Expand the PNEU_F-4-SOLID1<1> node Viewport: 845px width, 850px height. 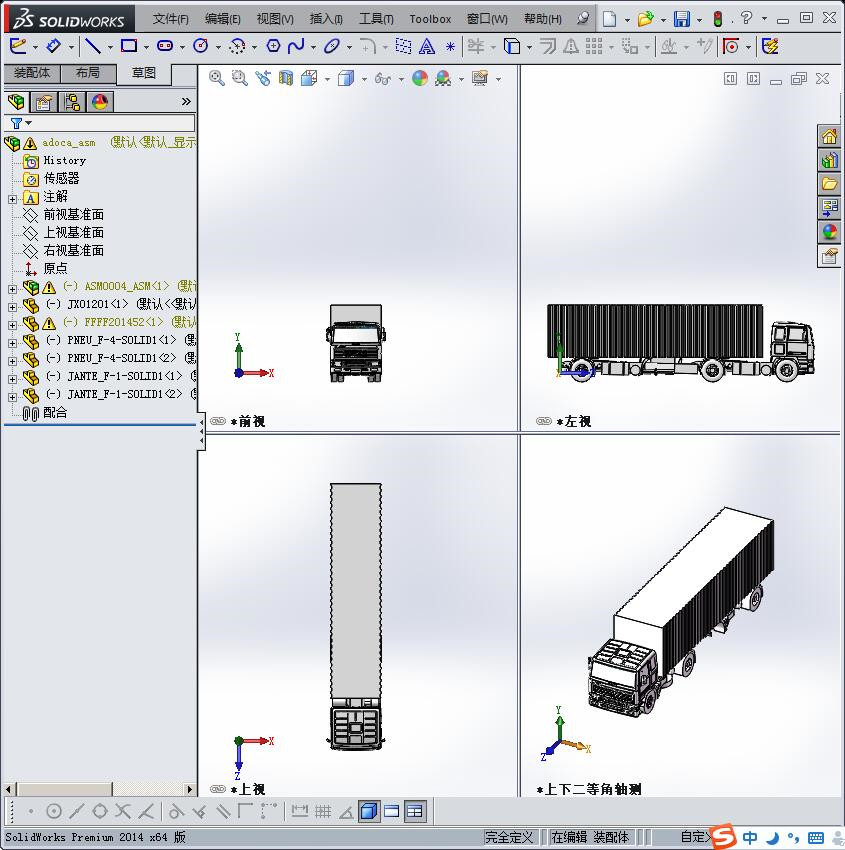coord(12,343)
